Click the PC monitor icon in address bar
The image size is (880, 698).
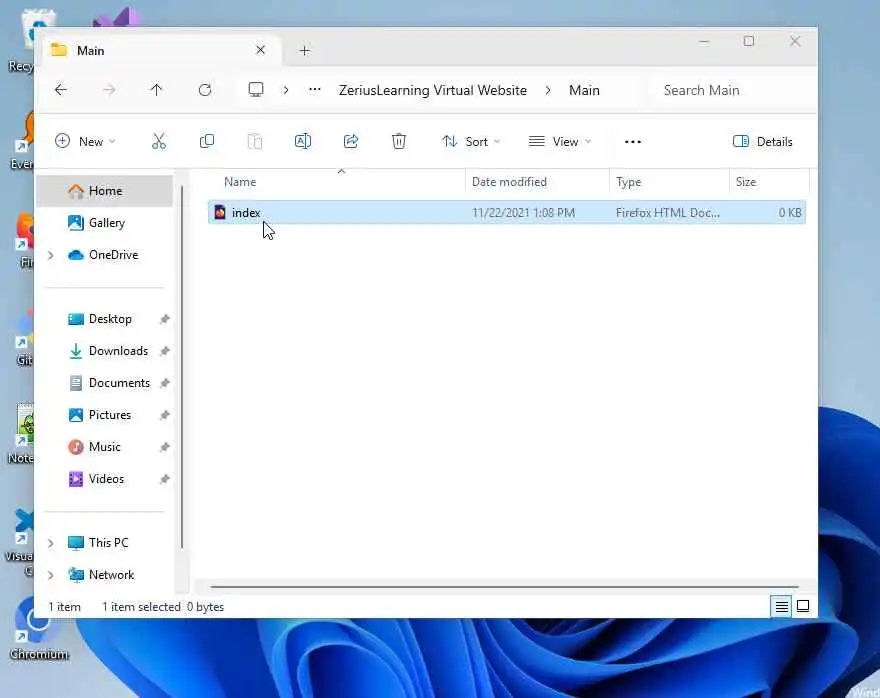[x=256, y=90]
